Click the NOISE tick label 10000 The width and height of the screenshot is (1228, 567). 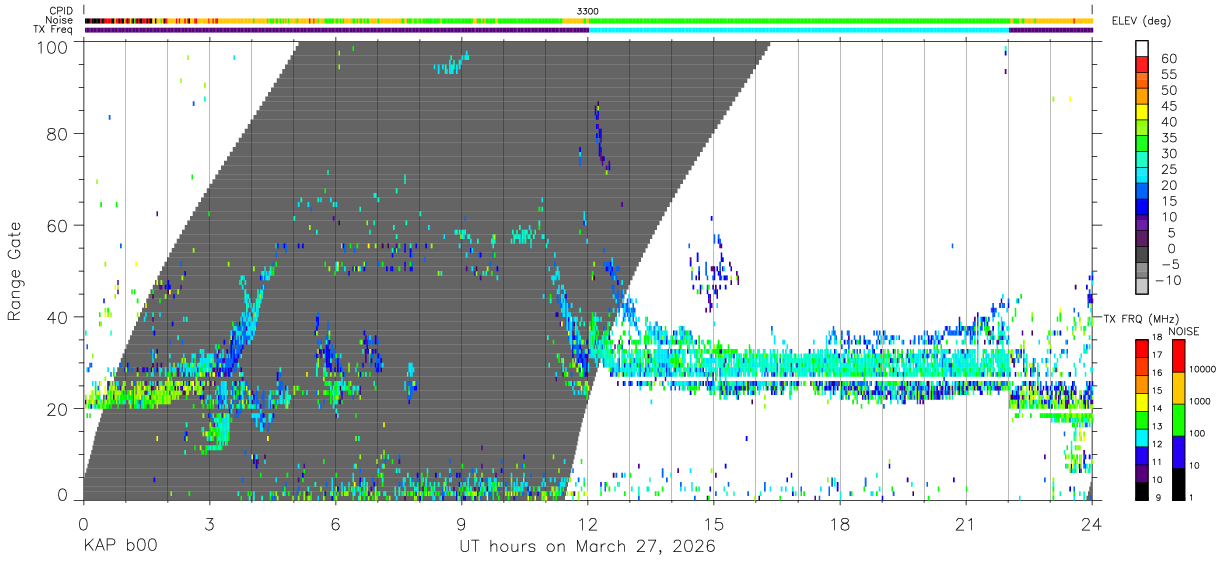pos(1202,371)
